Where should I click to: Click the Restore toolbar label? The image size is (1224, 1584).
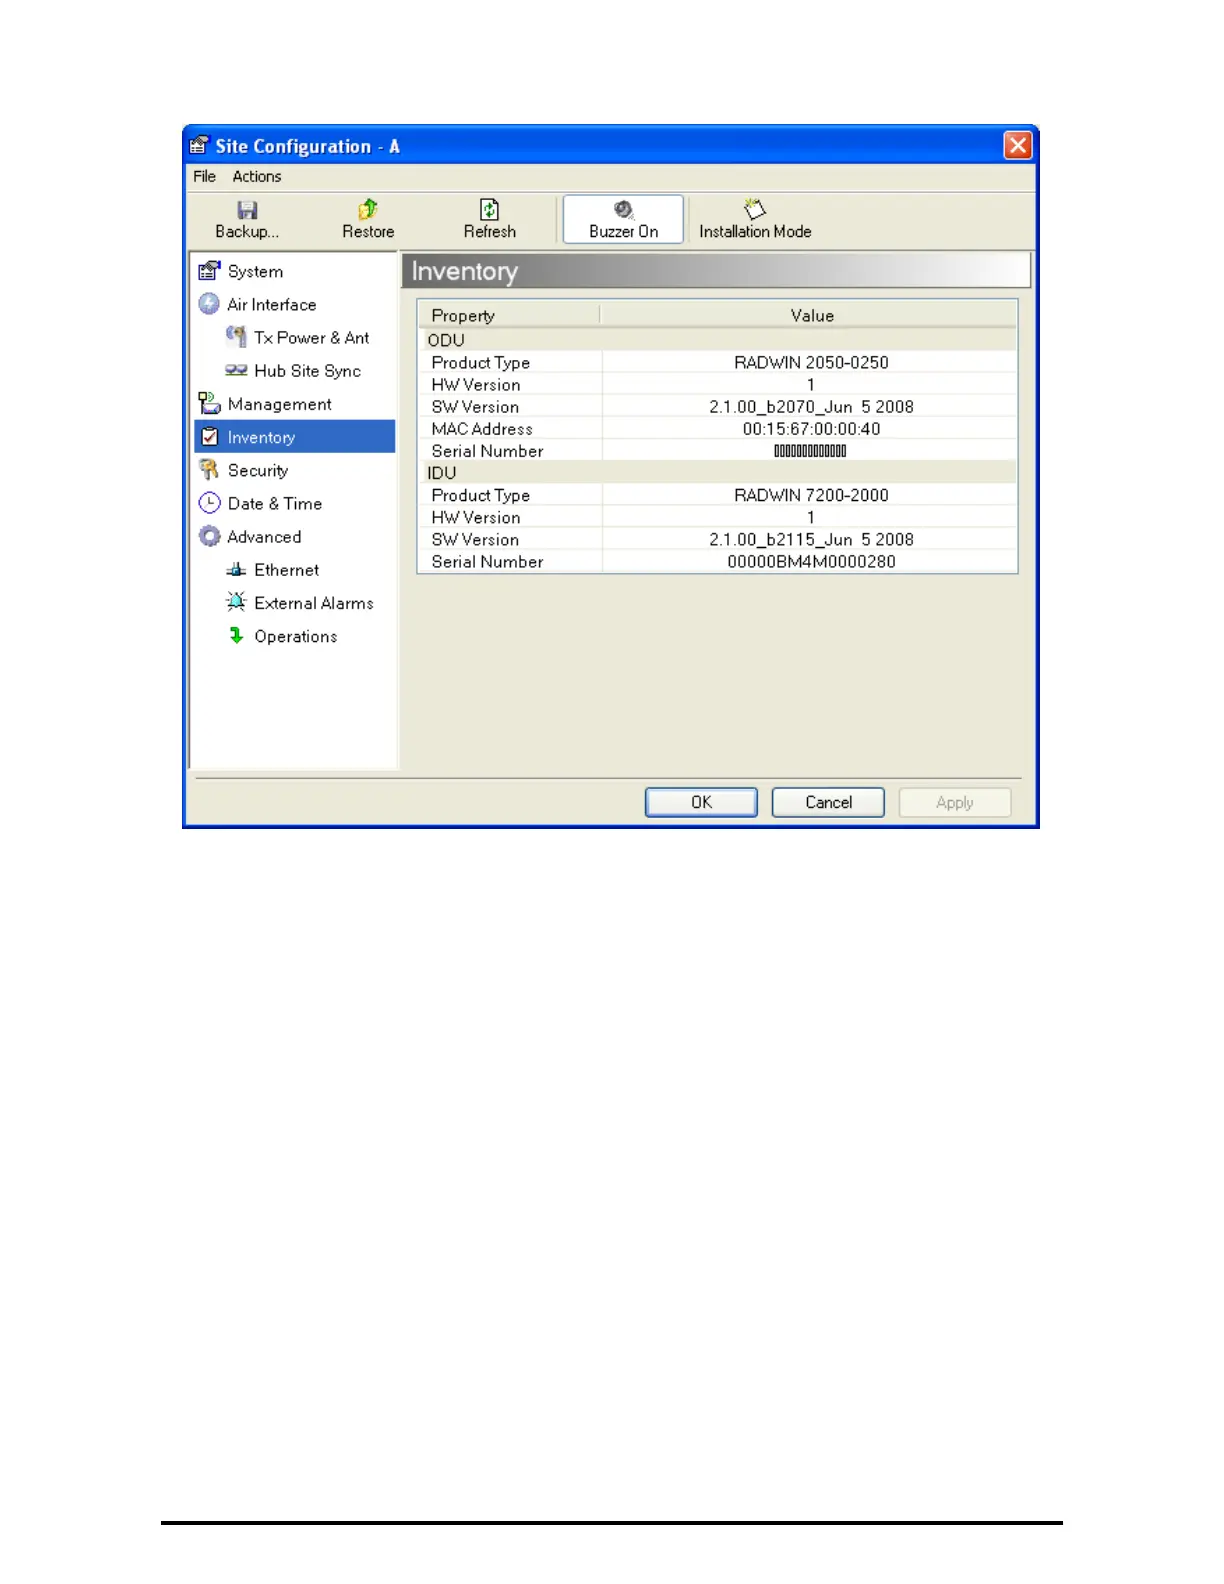[x=368, y=231]
